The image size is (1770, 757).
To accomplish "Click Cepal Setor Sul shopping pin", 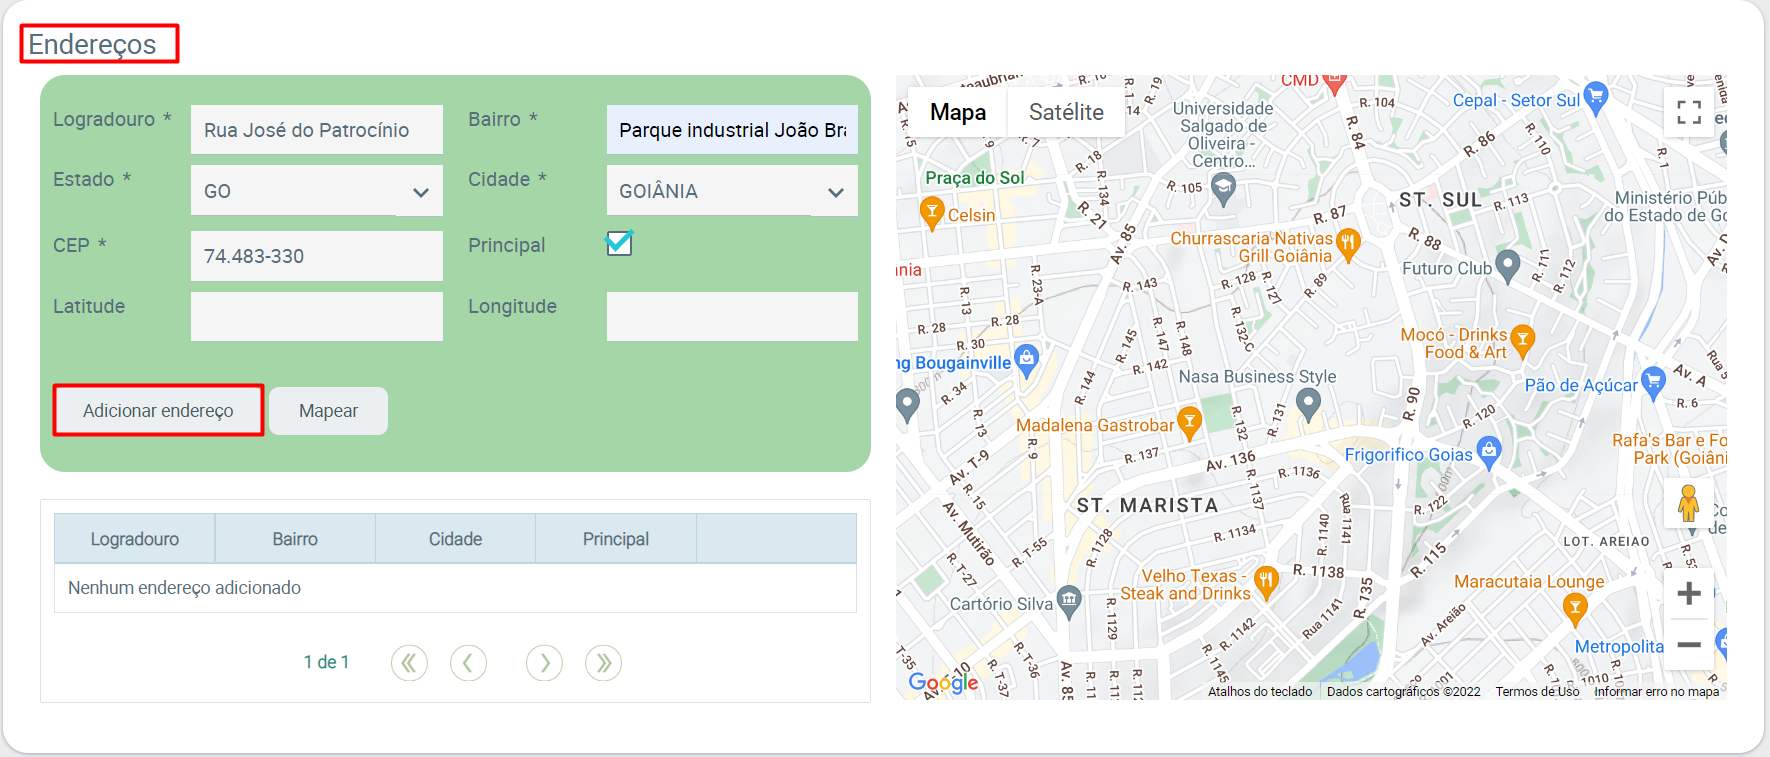I will pos(1596,96).
